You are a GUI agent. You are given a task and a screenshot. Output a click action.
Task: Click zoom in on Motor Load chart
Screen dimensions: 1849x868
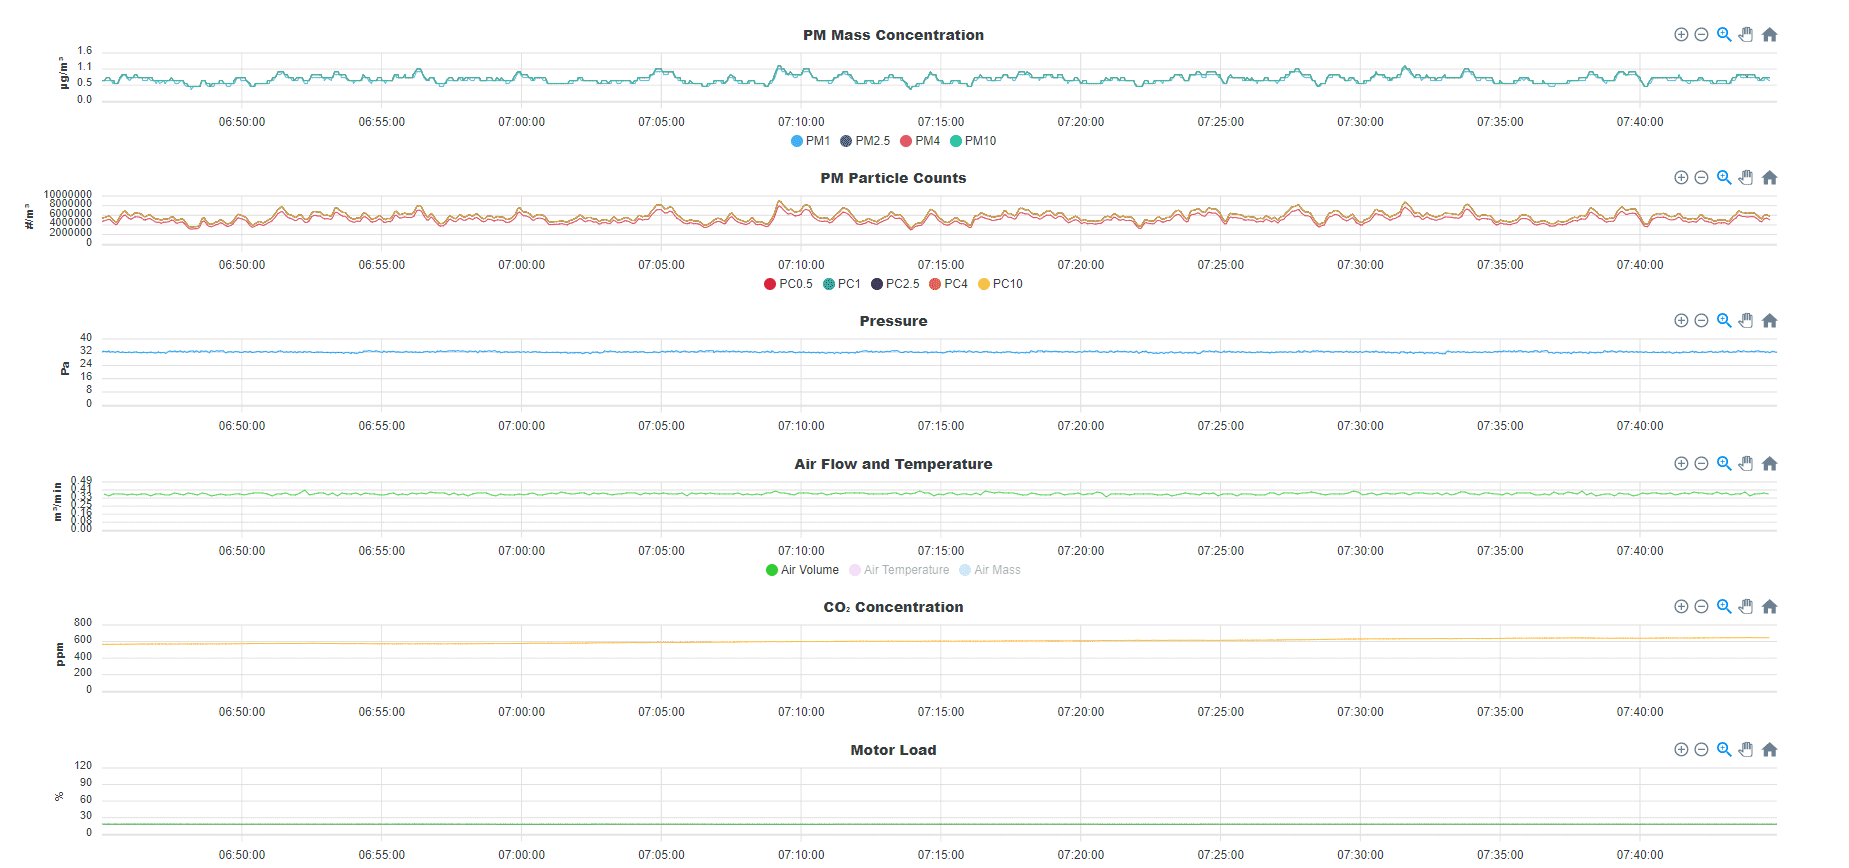[x=1681, y=750]
